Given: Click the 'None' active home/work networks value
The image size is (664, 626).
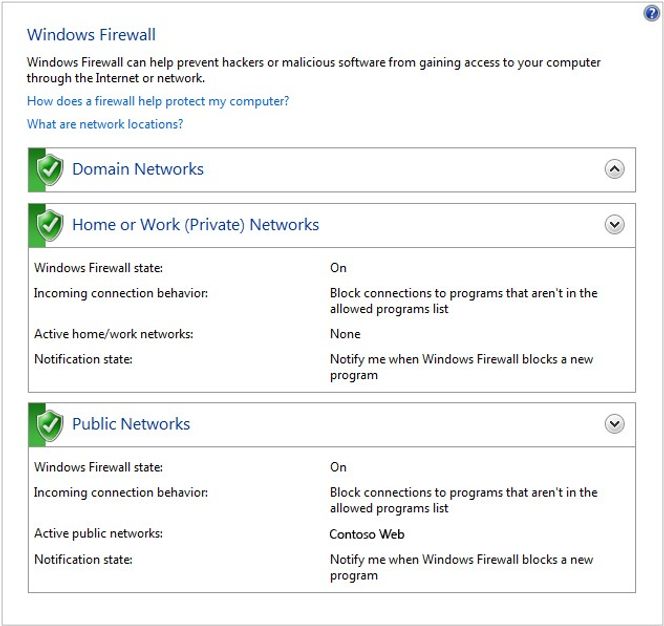Looking at the screenshot, I should 345,334.
